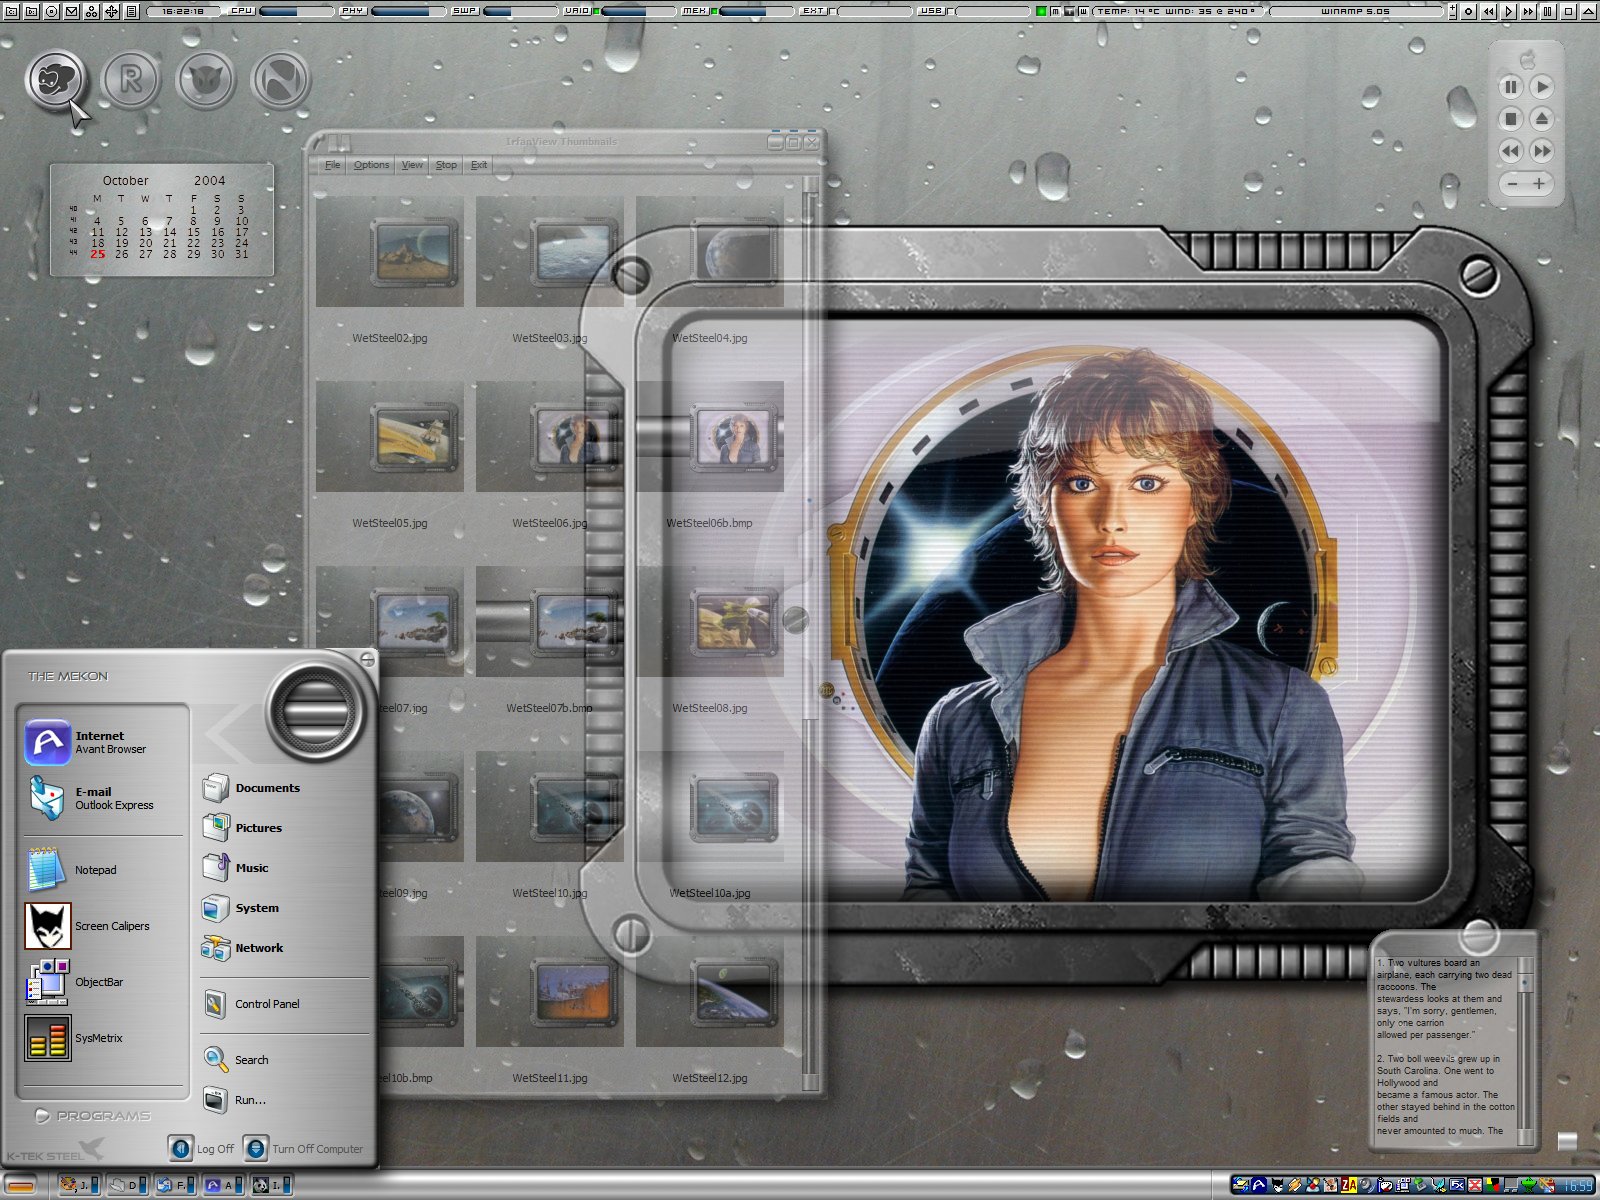Click the green indicator toggle in top bar
1600x1200 pixels.
[1040, 11]
